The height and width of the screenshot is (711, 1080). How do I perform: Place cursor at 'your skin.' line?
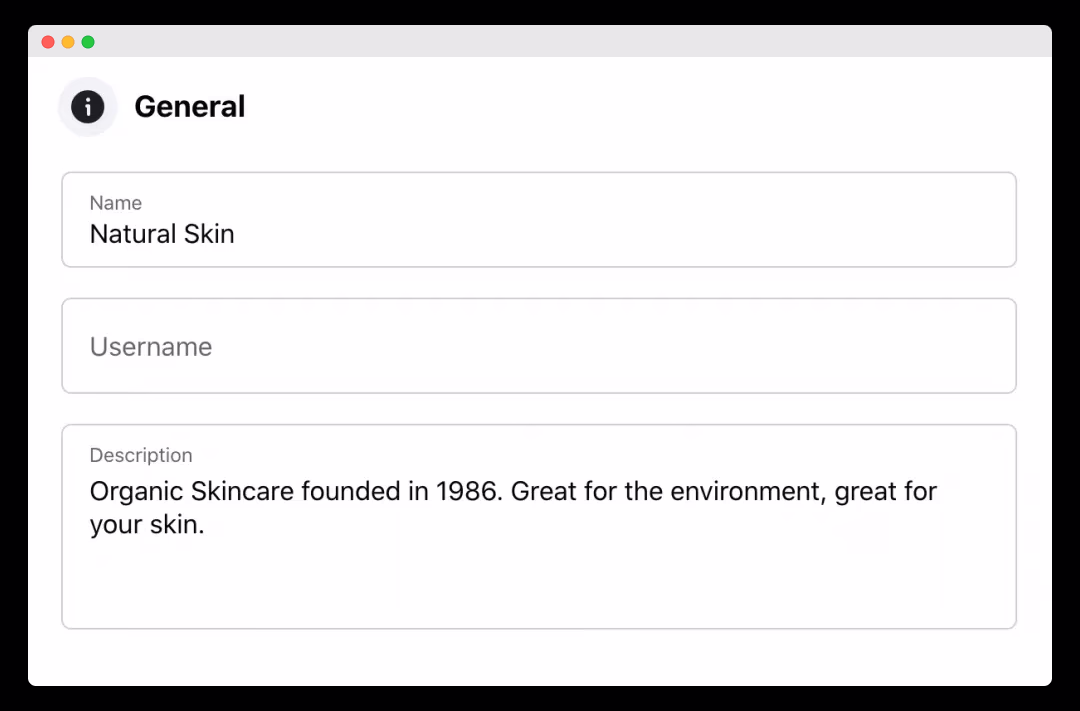coord(147,525)
